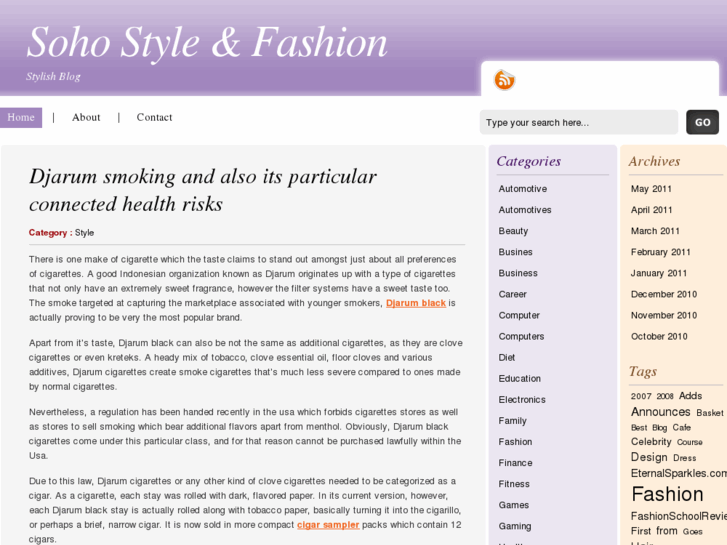Click the Basket tag

pyautogui.click(x=710, y=413)
